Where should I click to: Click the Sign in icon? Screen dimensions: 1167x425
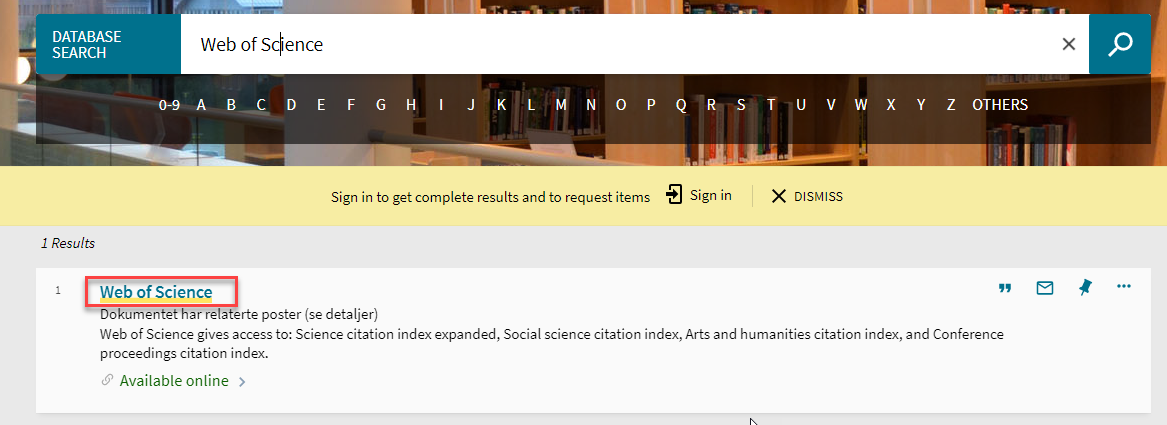pos(675,195)
